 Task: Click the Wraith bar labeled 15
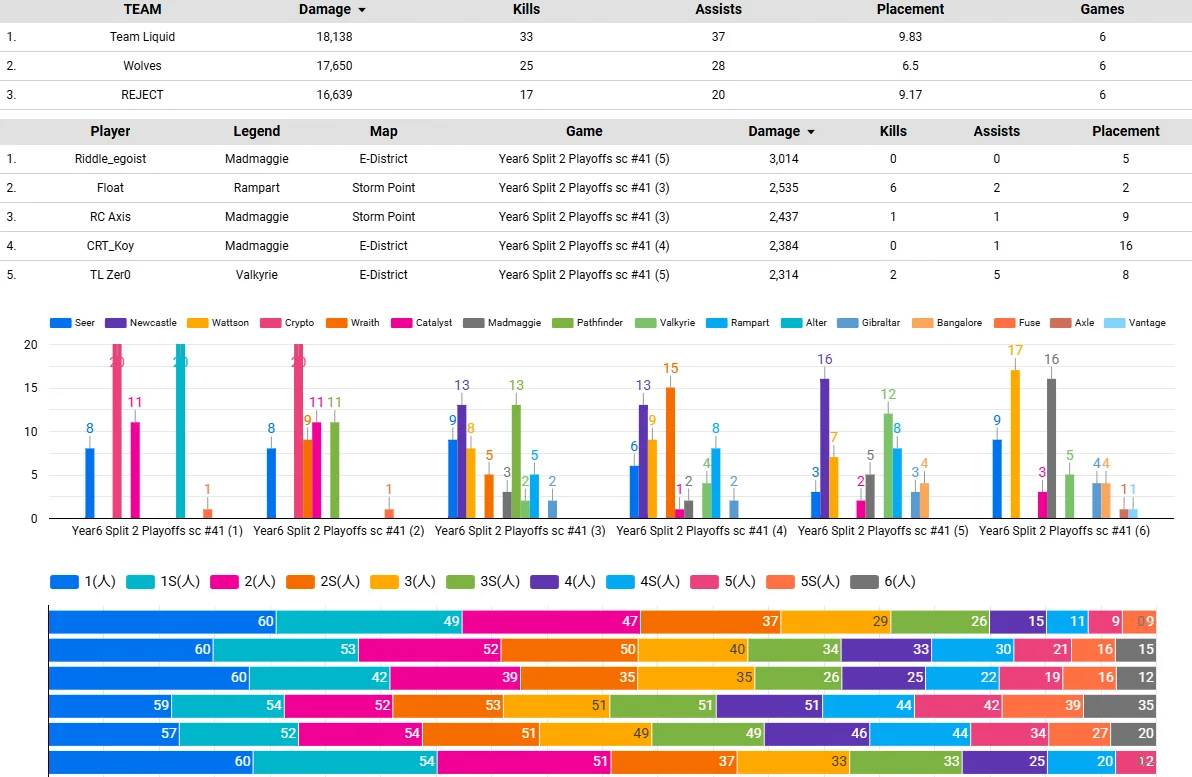pyautogui.click(x=670, y=453)
